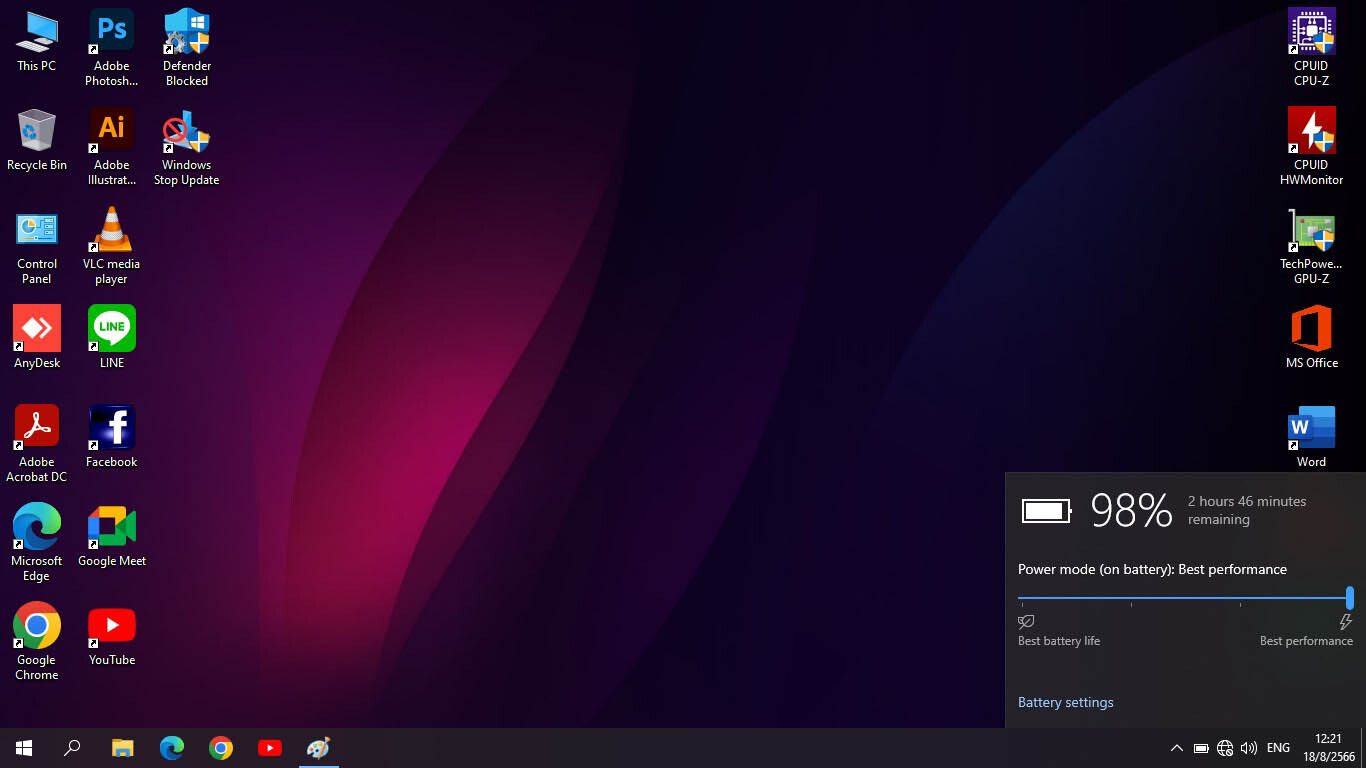The image size is (1366, 768).
Task: Select the CPUID HWMonitor shortcut
Action: coord(1311,147)
